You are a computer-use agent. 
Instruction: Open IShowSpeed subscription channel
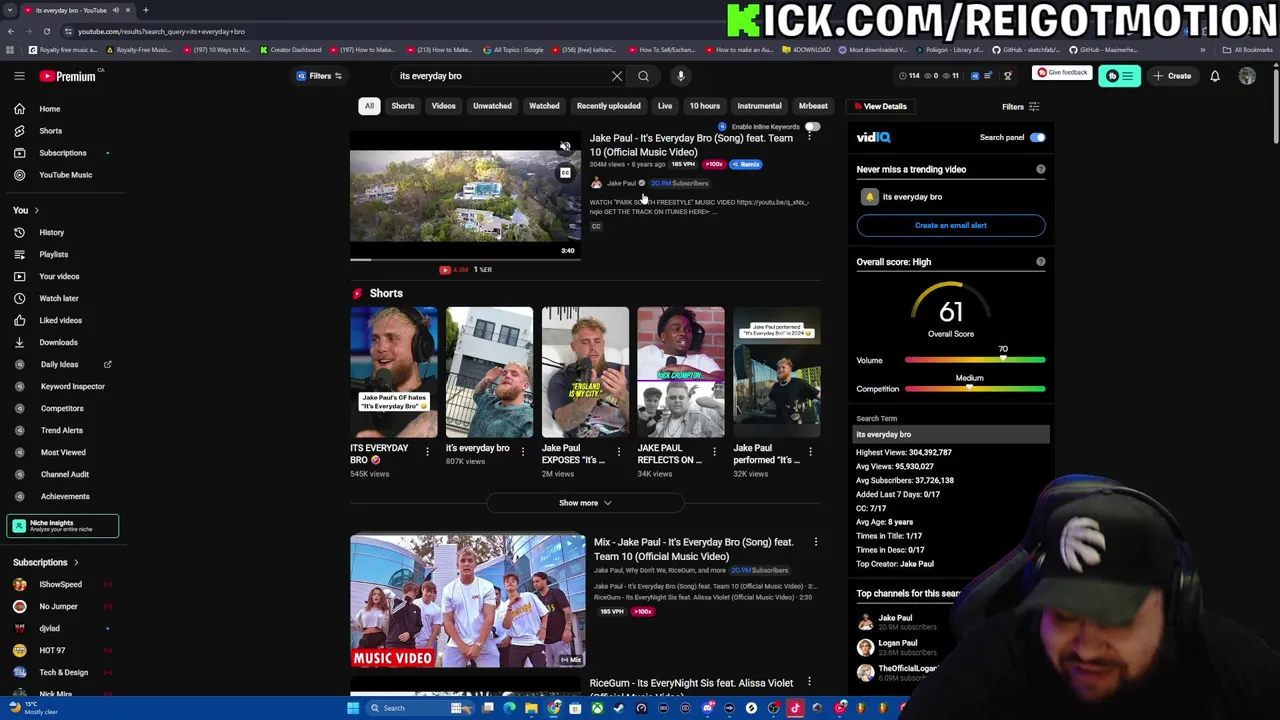click(60, 584)
